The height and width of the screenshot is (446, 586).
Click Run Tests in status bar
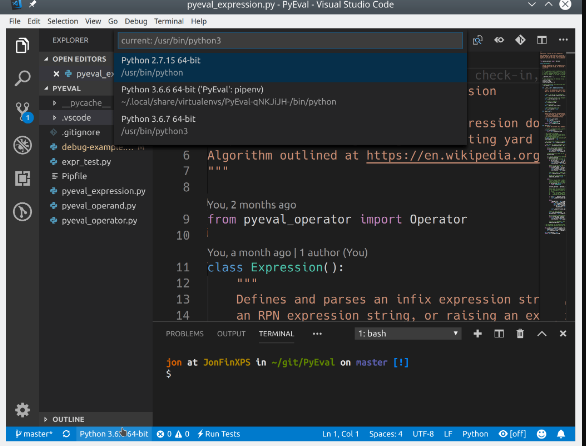(x=219, y=434)
